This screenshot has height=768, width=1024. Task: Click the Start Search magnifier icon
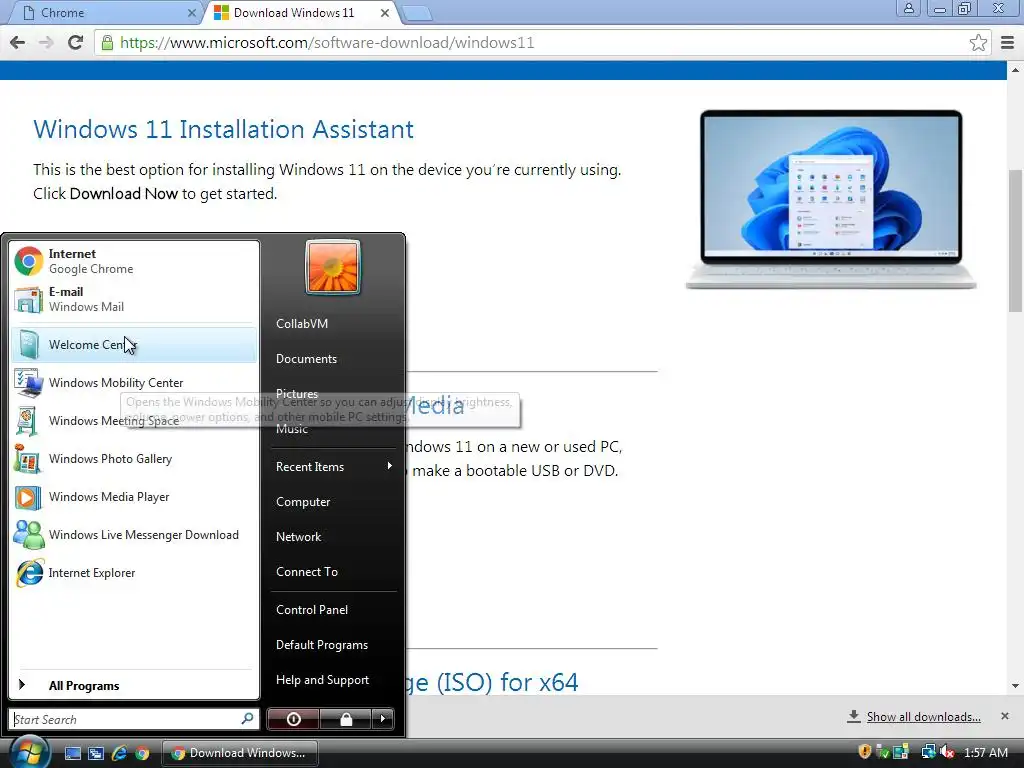click(248, 719)
